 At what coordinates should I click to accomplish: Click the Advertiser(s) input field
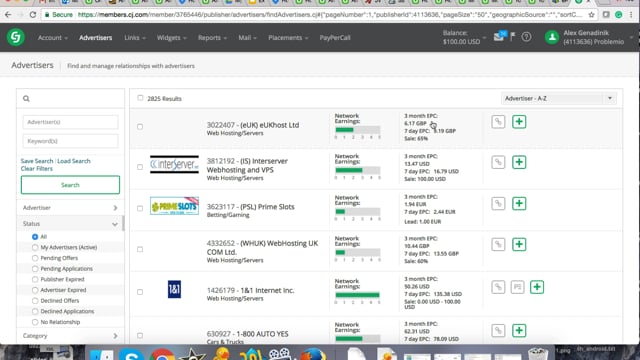click(x=70, y=122)
